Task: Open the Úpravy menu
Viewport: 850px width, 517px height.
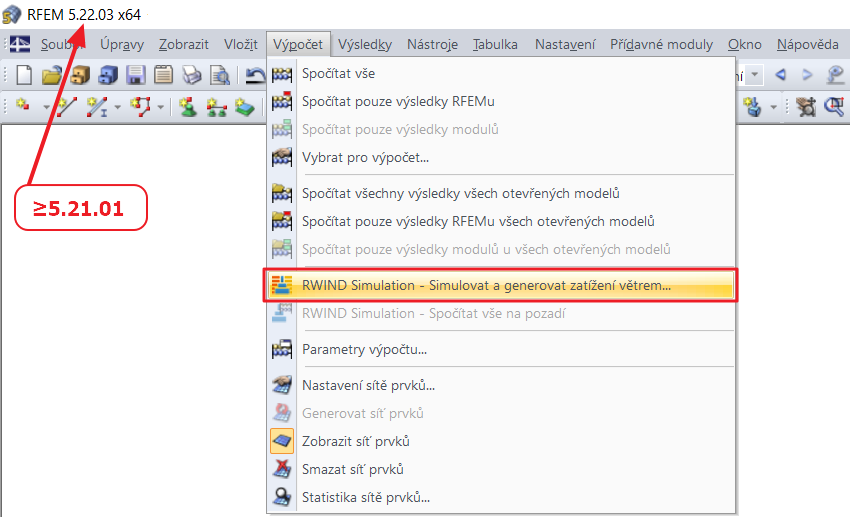Action: point(122,44)
